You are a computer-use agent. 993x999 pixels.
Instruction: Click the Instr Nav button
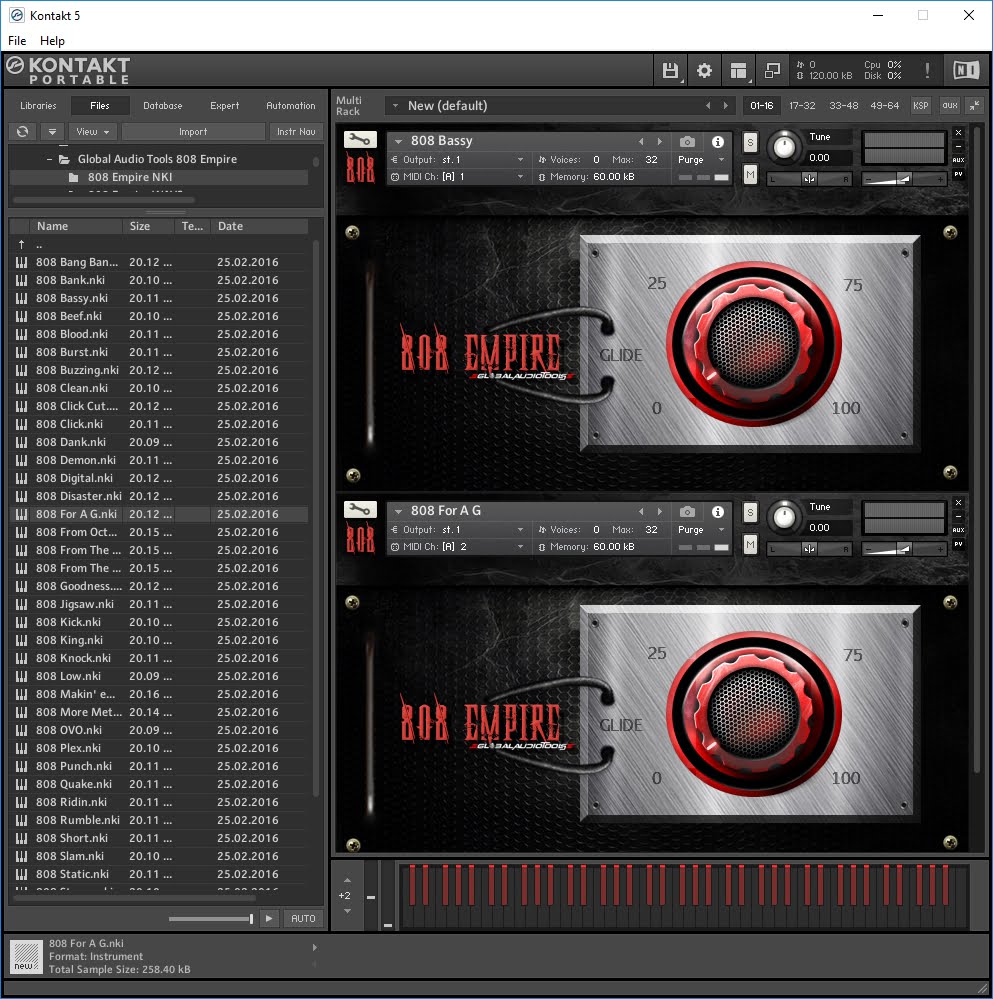[296, 132]
